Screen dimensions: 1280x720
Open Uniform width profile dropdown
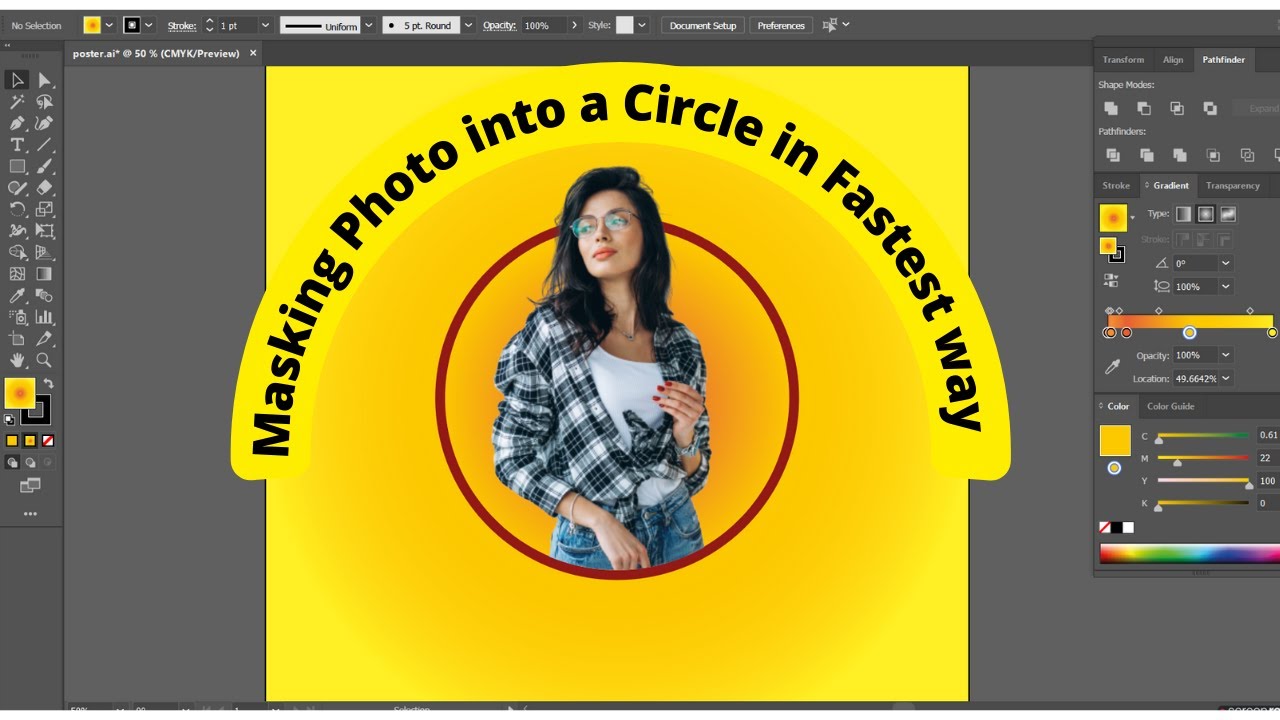point(369,25)
